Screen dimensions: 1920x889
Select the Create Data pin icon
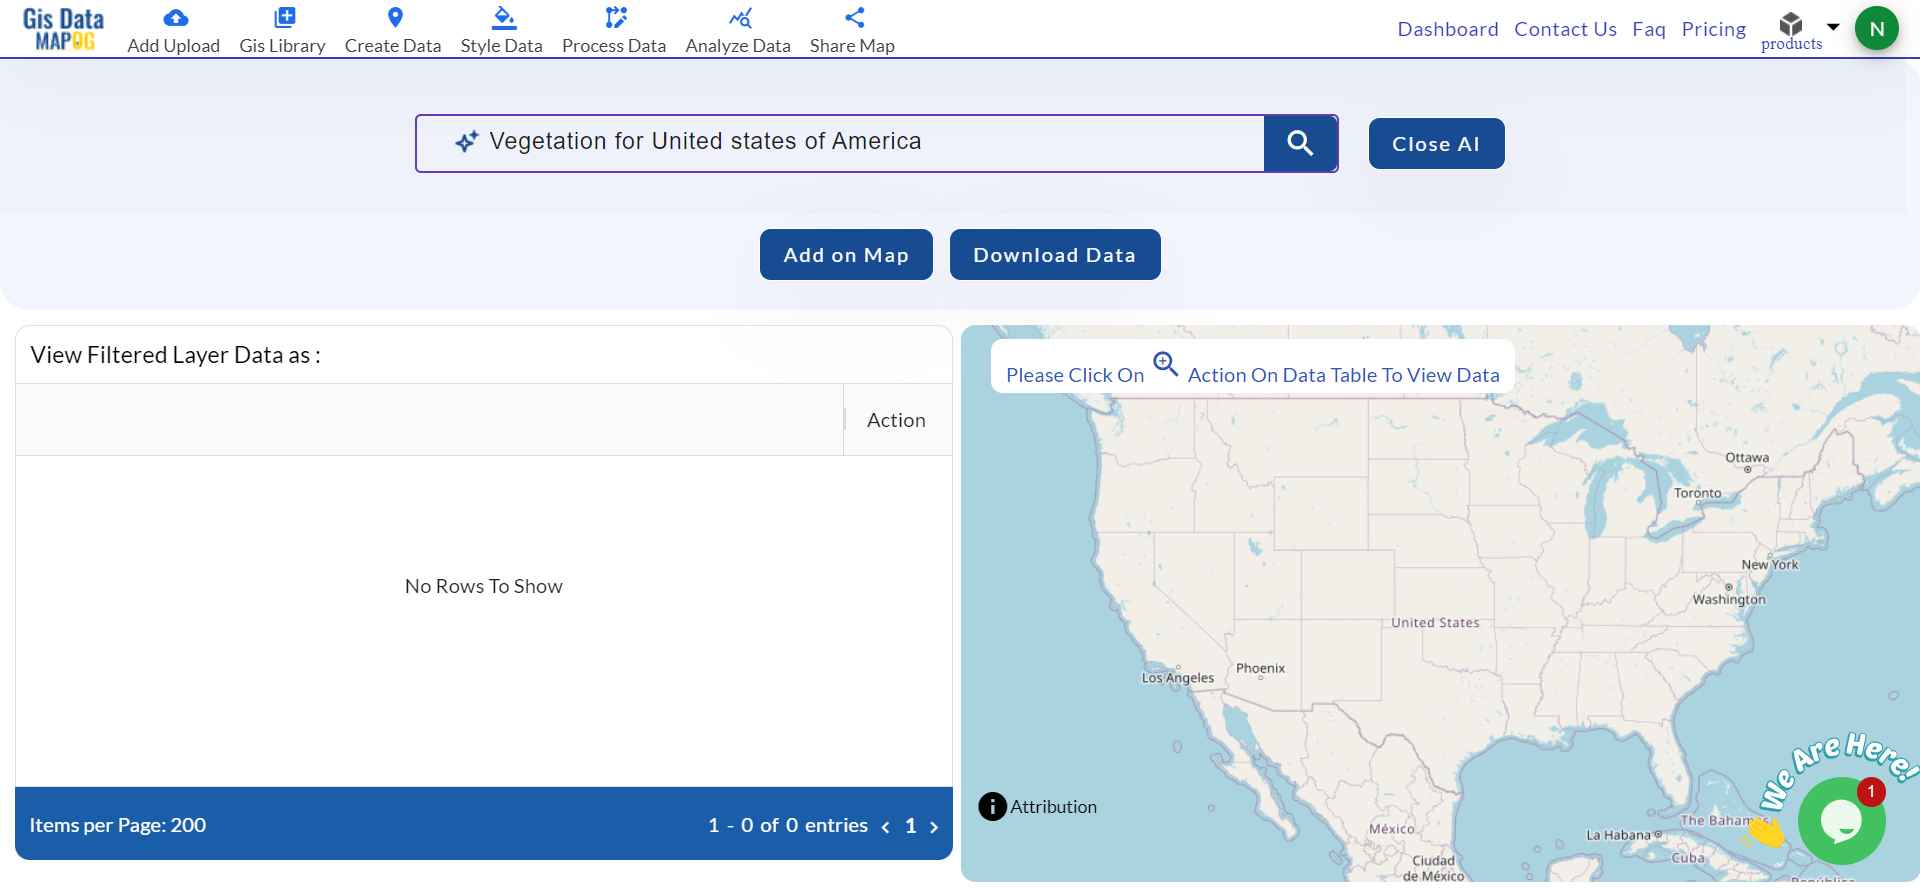pyautogui.click(x=395, y=18)
